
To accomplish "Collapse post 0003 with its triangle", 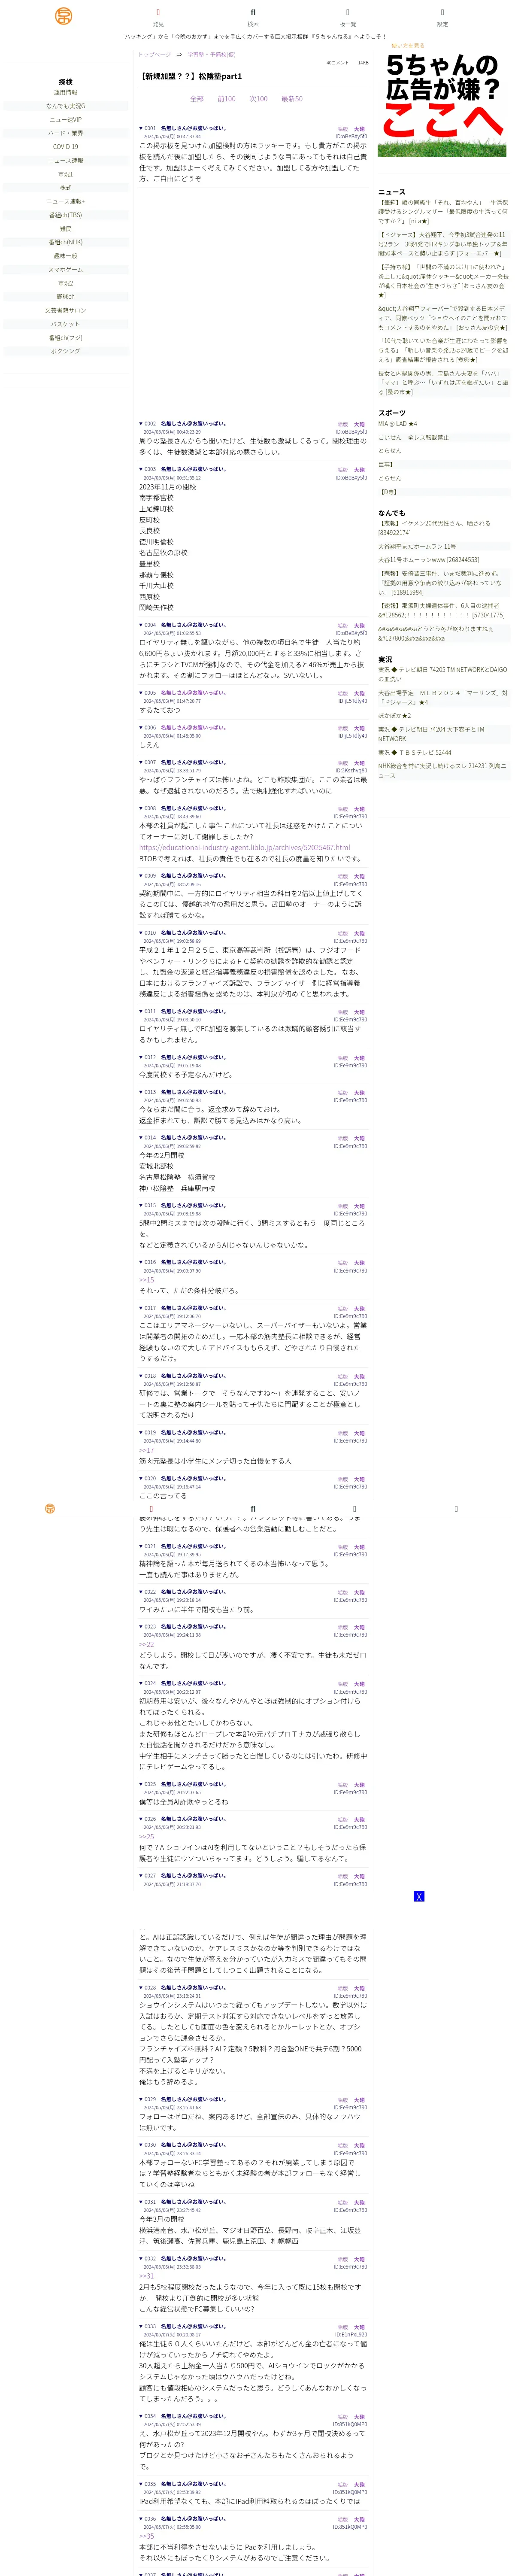I will click(x=141, y=469).
